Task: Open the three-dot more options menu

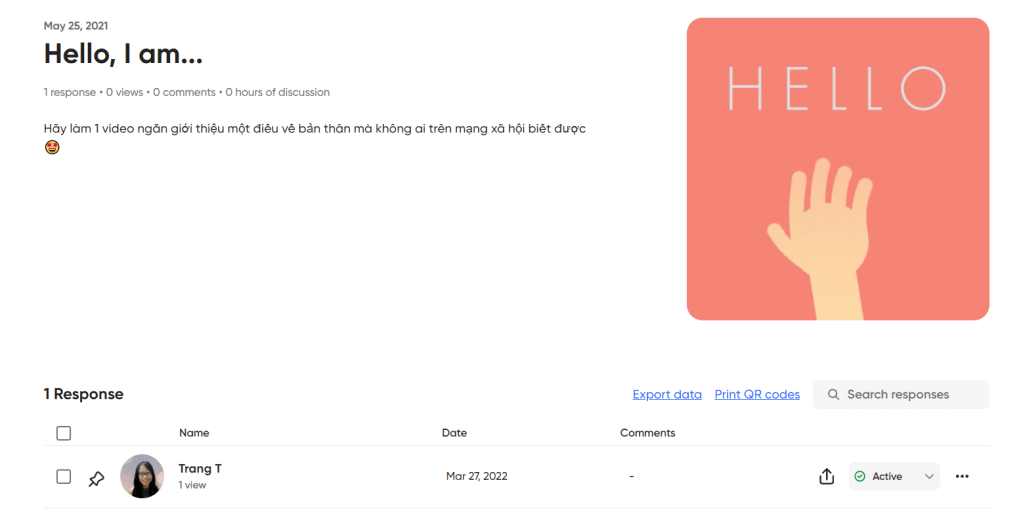Action: (962, 477)
